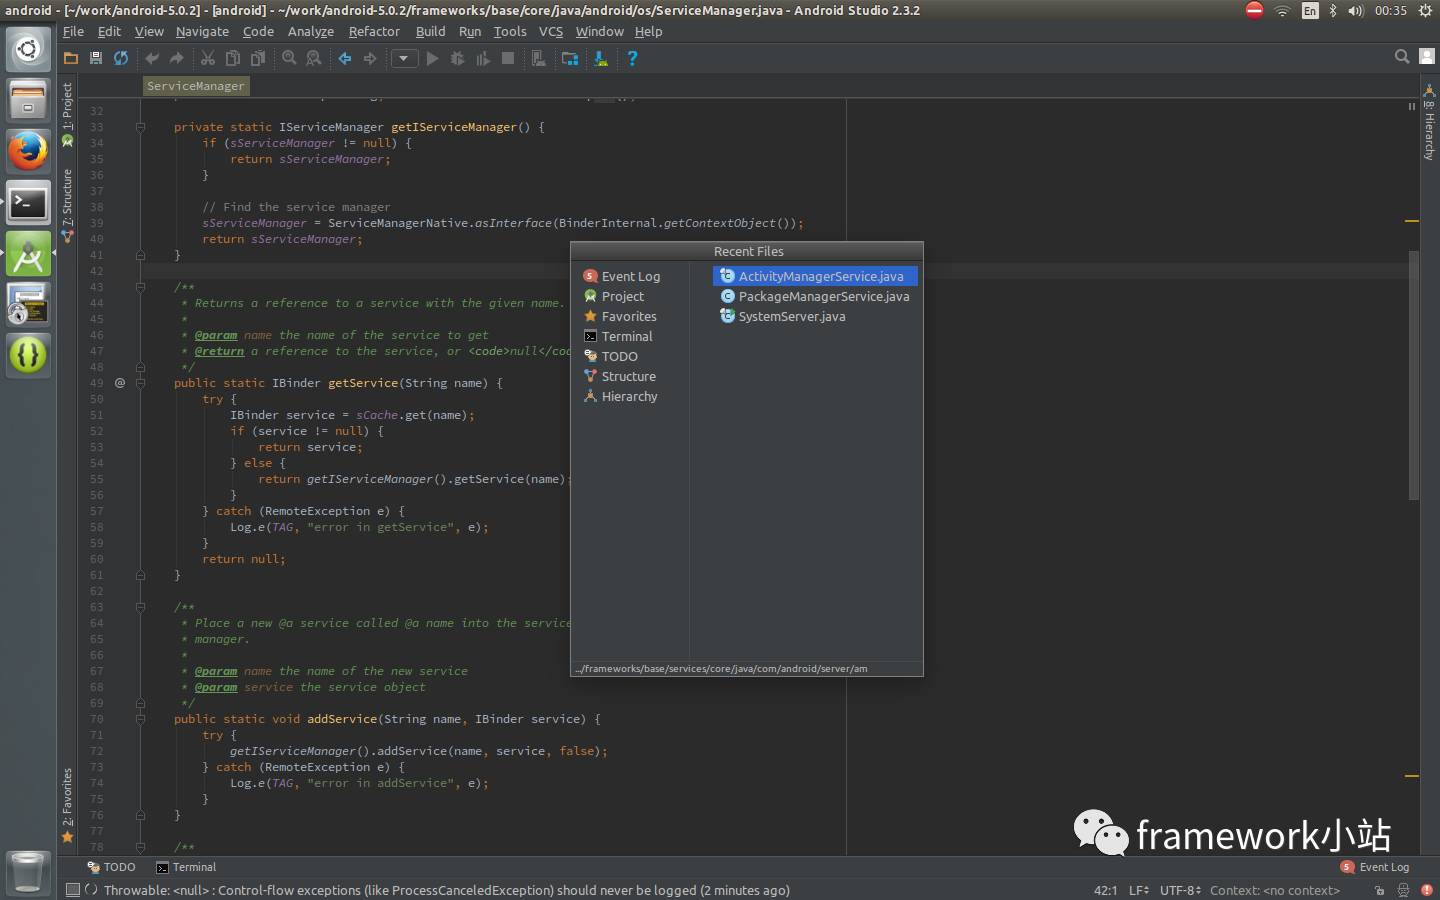This screenshot has height=900, width=1440.
Task: Select PackageManagerService.java in Recent Files
Action: [823, 296]
